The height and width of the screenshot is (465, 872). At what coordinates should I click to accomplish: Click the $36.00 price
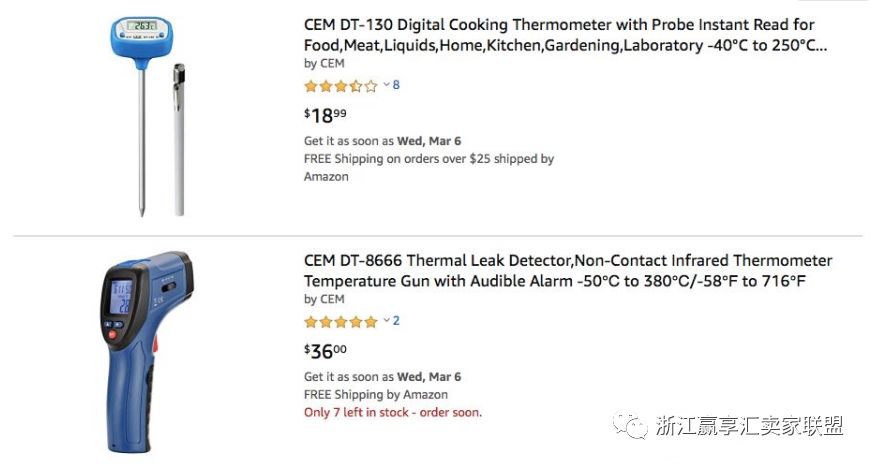click(x=325, y=351)
